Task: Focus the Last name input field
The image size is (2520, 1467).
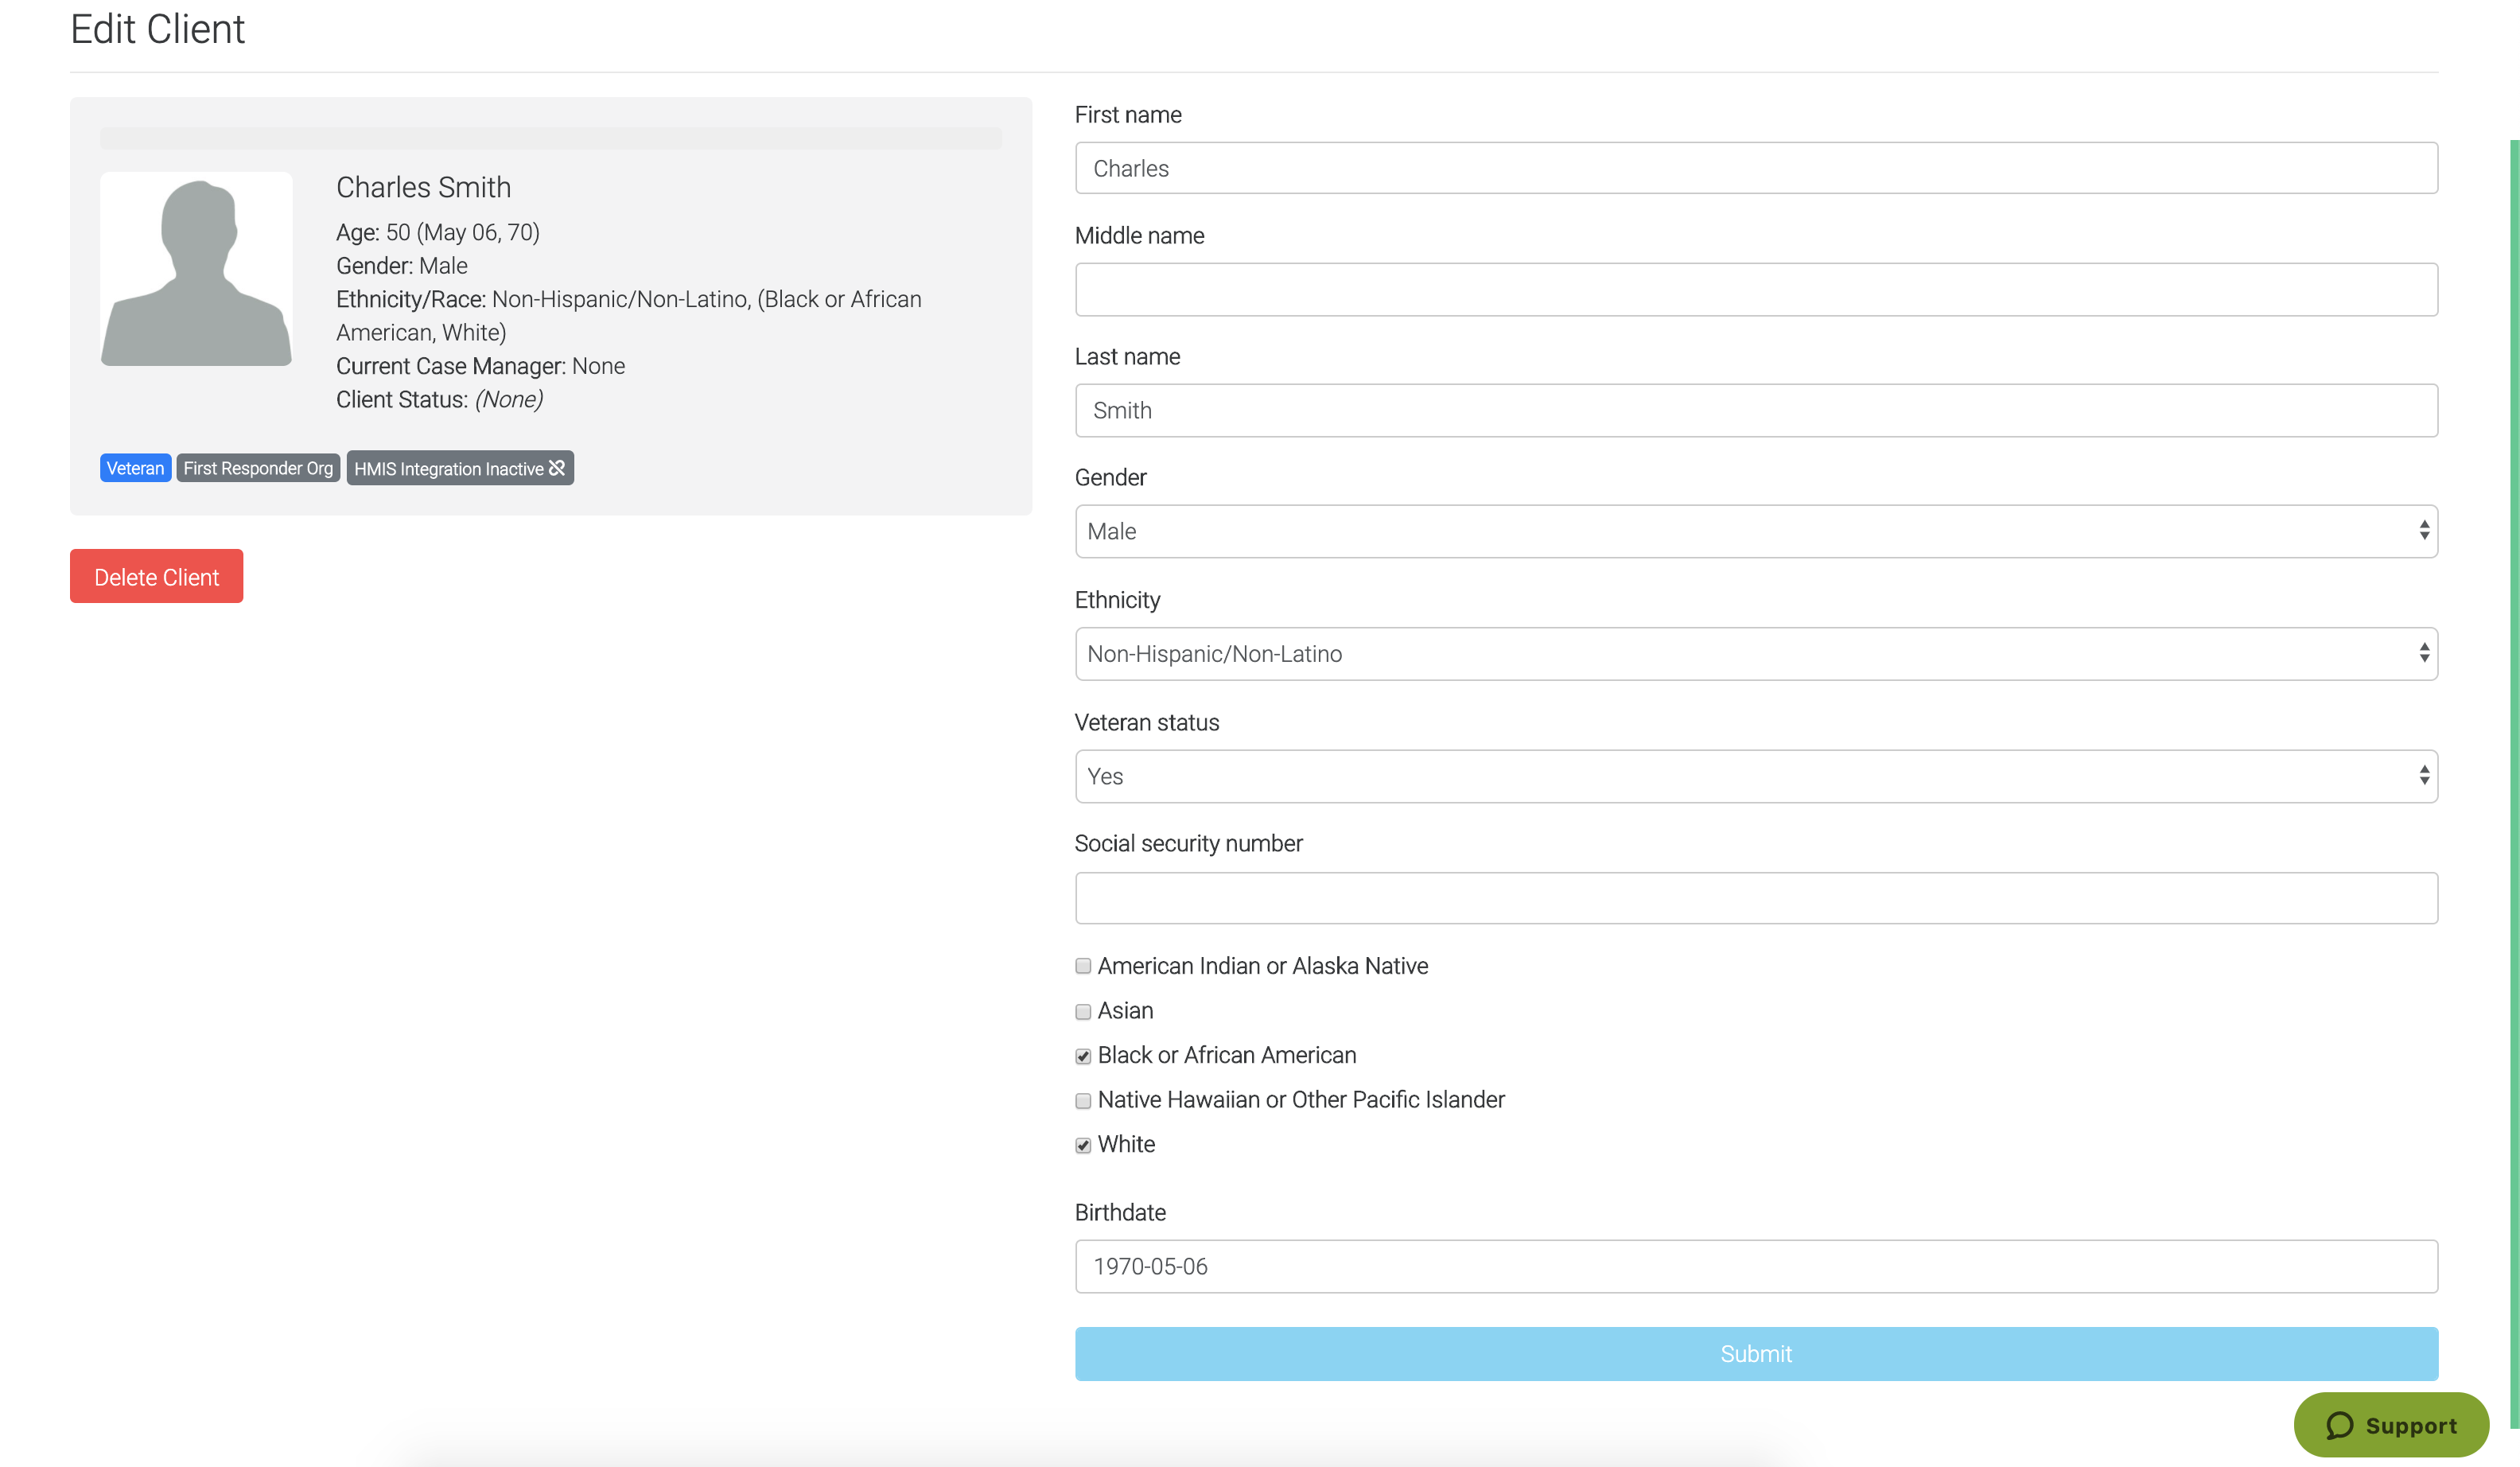Action: (x=1755, y=410)
